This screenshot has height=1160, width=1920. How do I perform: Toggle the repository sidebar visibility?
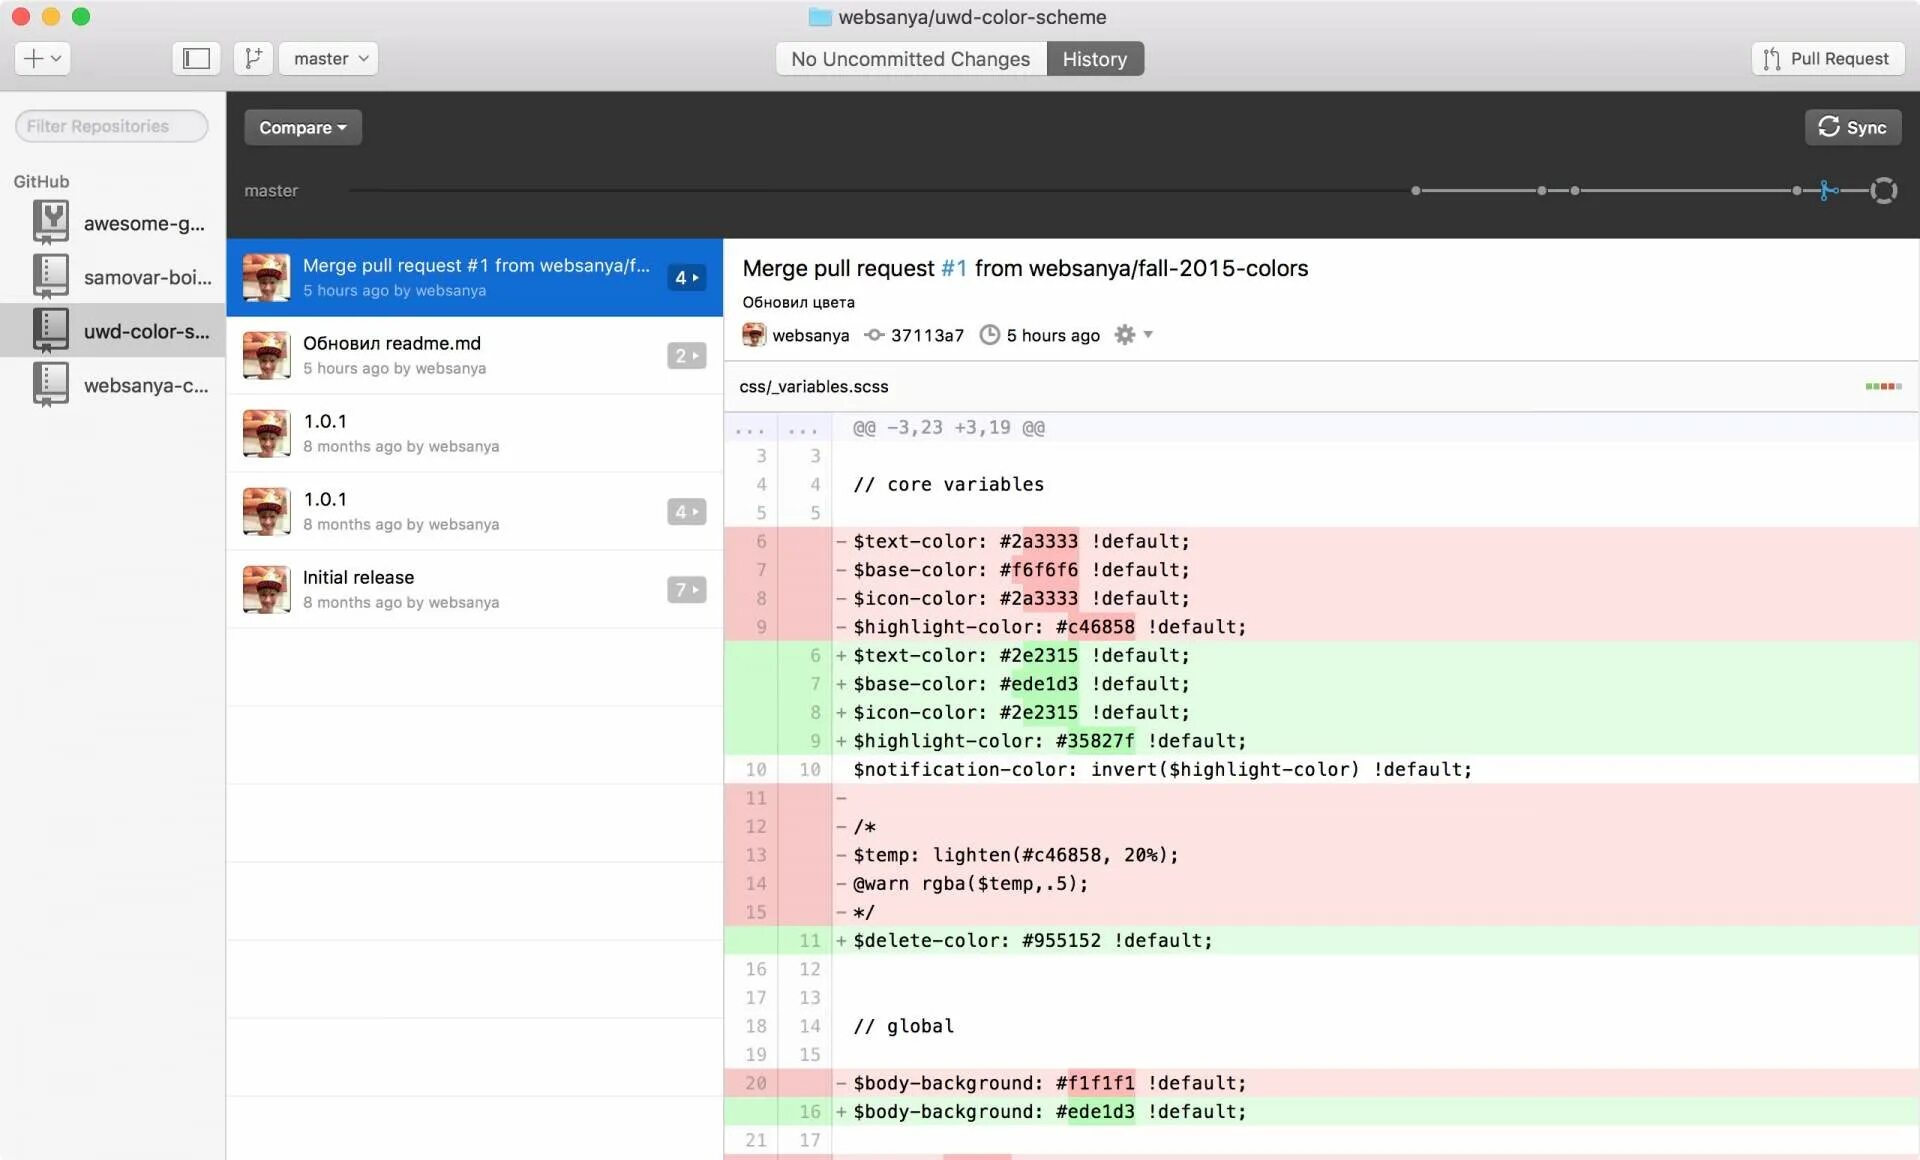(x=196, y=58)
